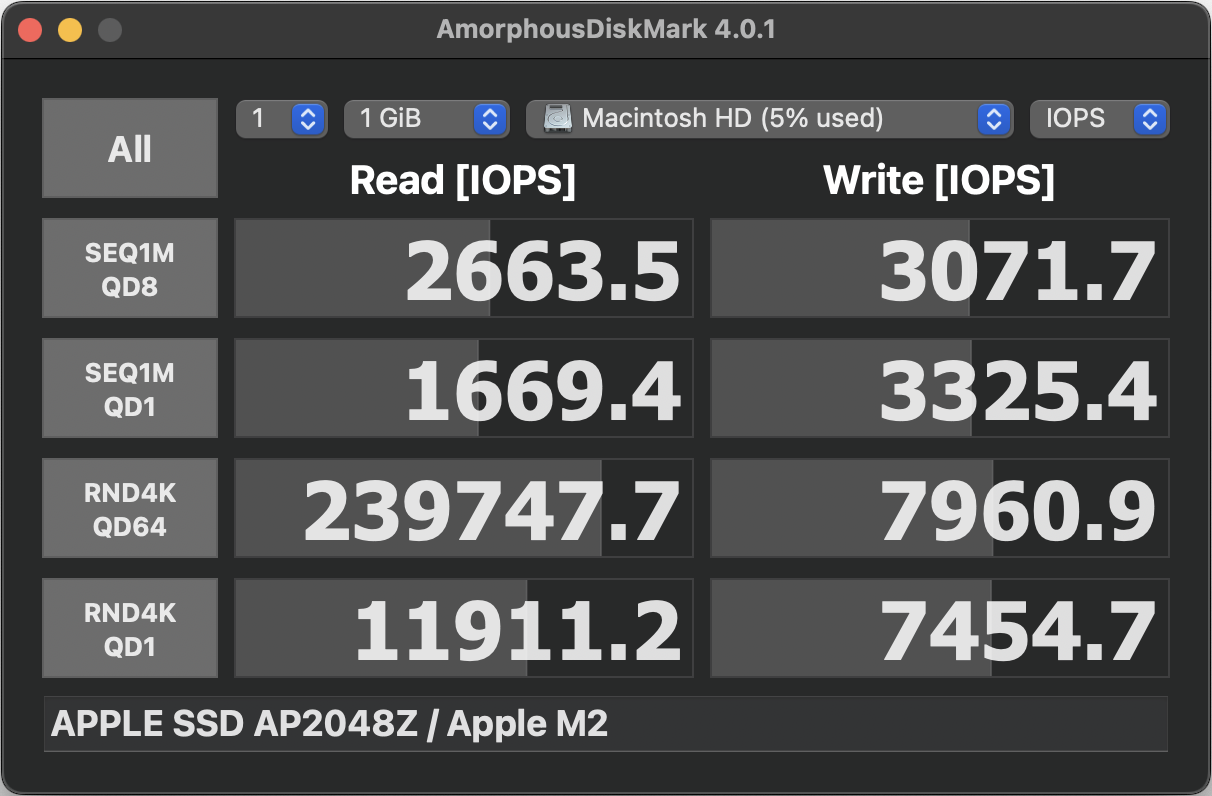Image resolution: width=1212 pixels, height=796 pixels.
Task: Run the RND4K QD64 benchmark
Action: [x=130, y=508]
